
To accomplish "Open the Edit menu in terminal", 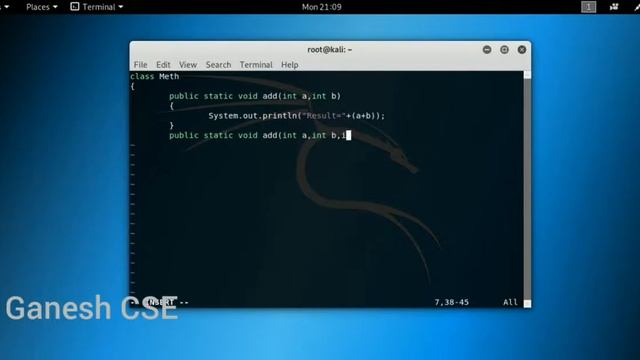I will (163, 64).
